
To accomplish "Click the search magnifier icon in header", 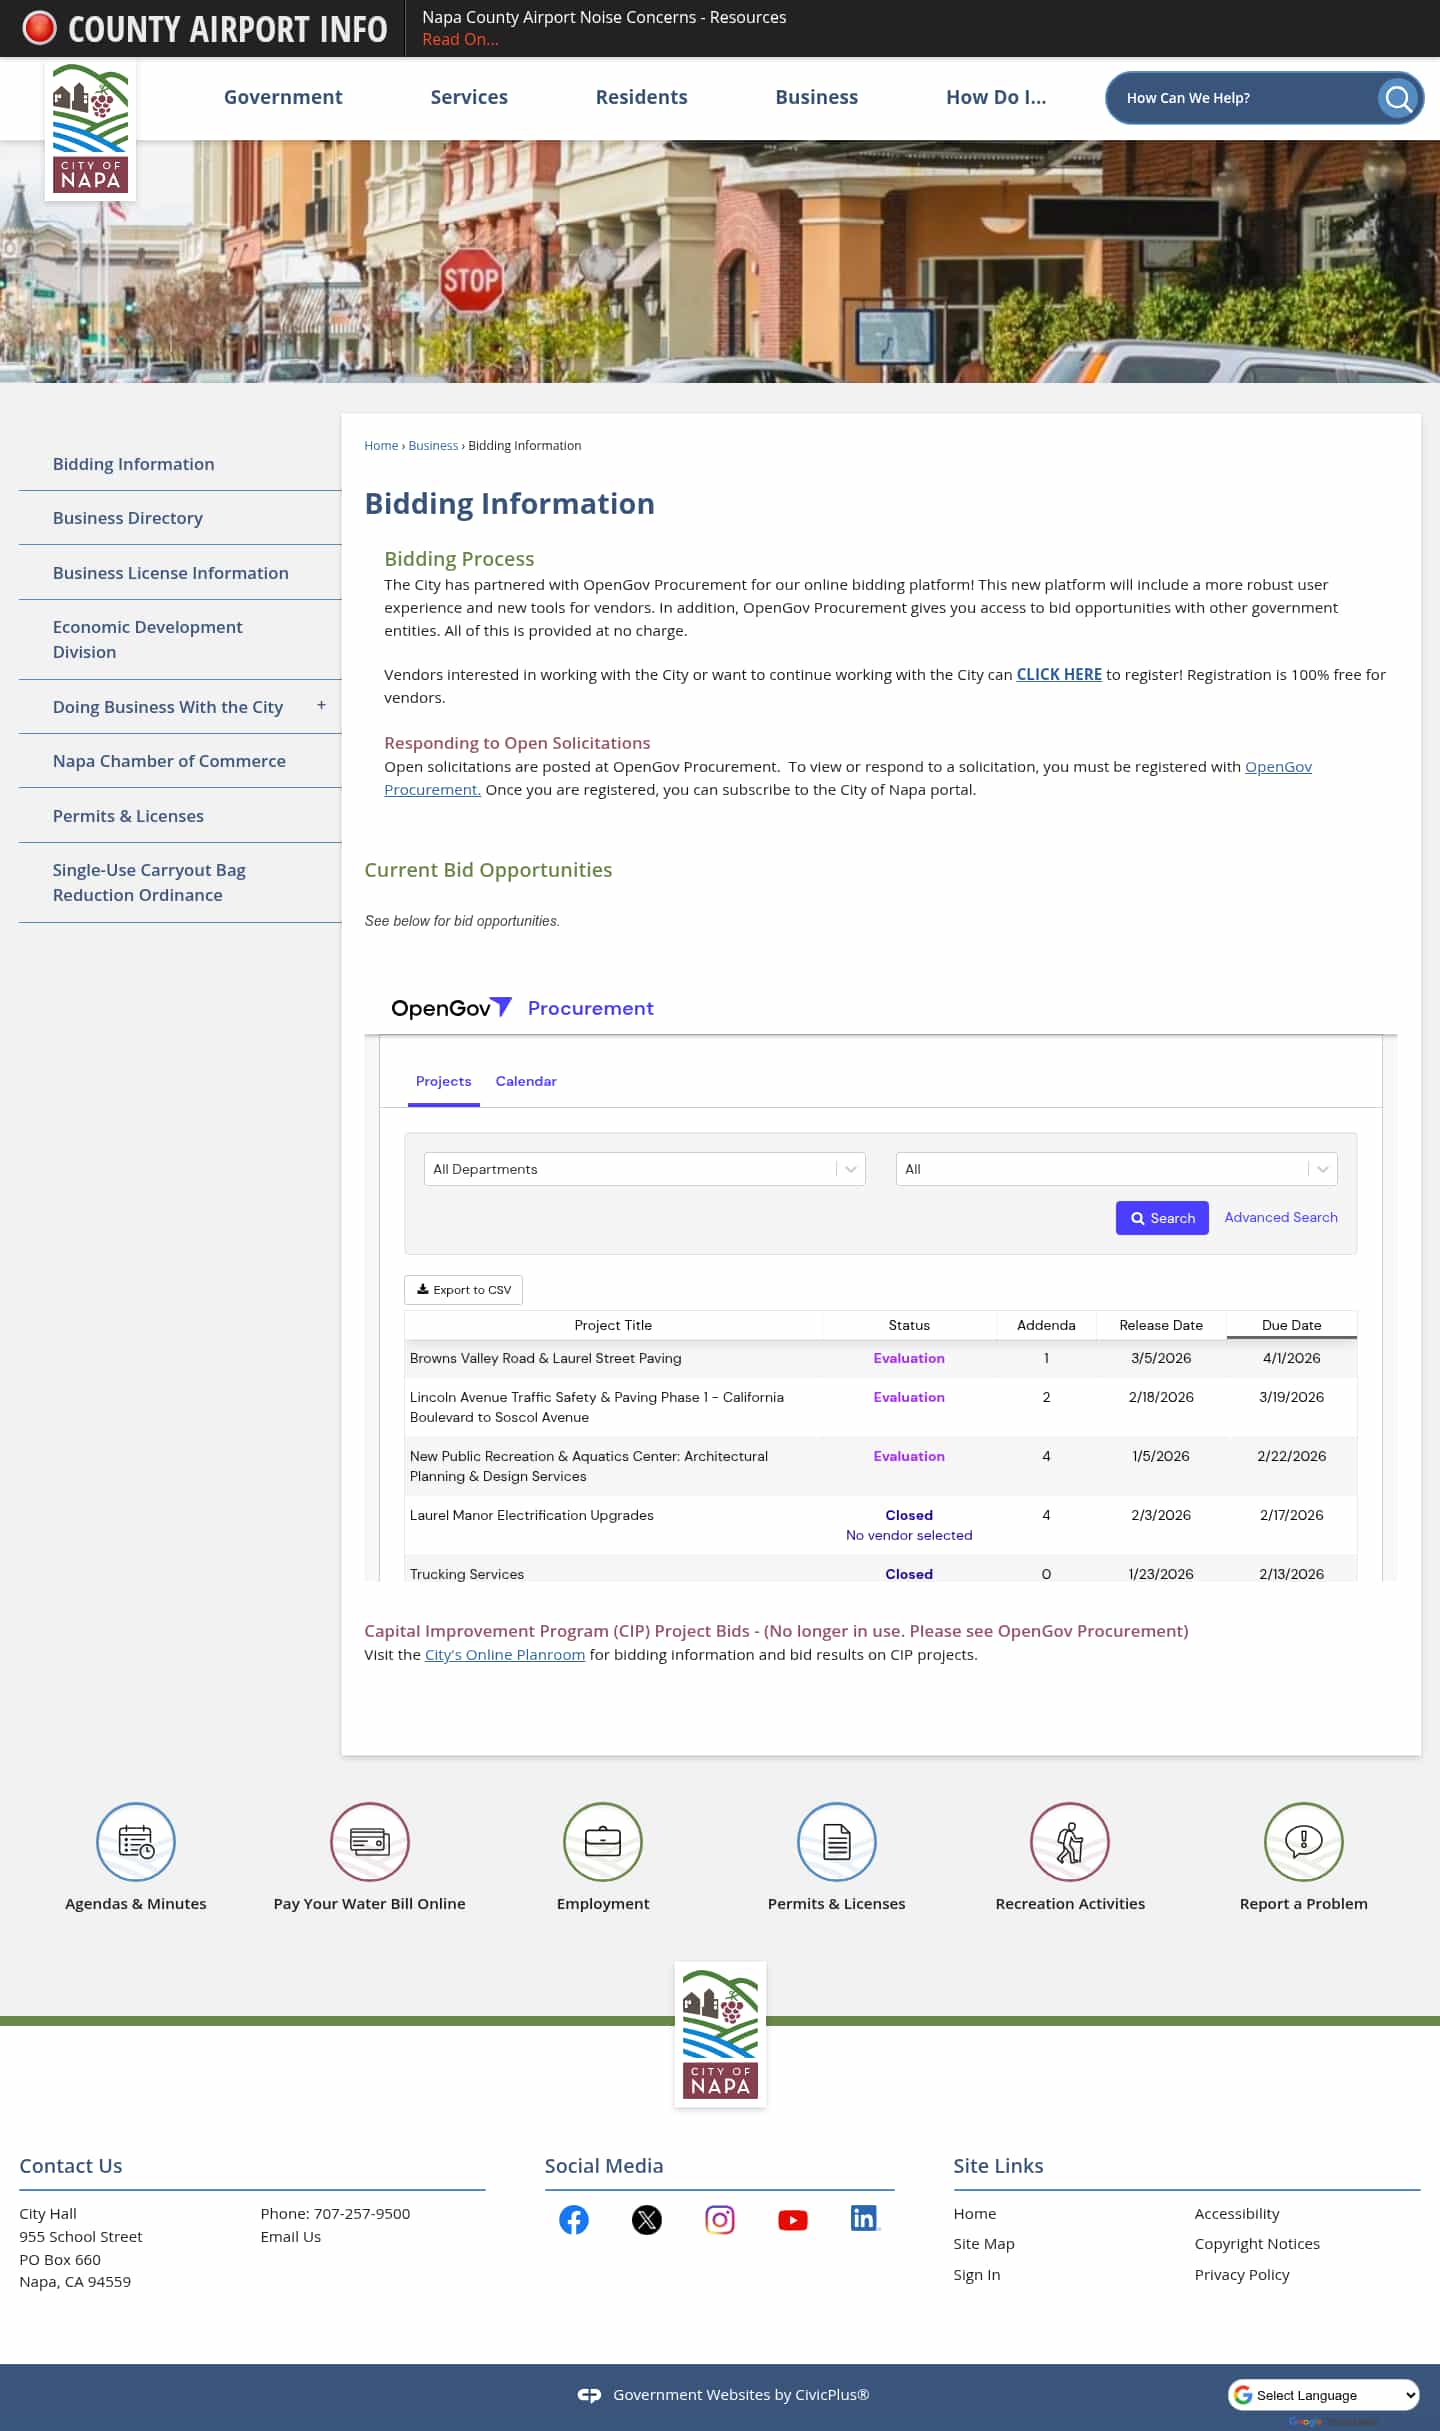I will [x=1398, y=98].
